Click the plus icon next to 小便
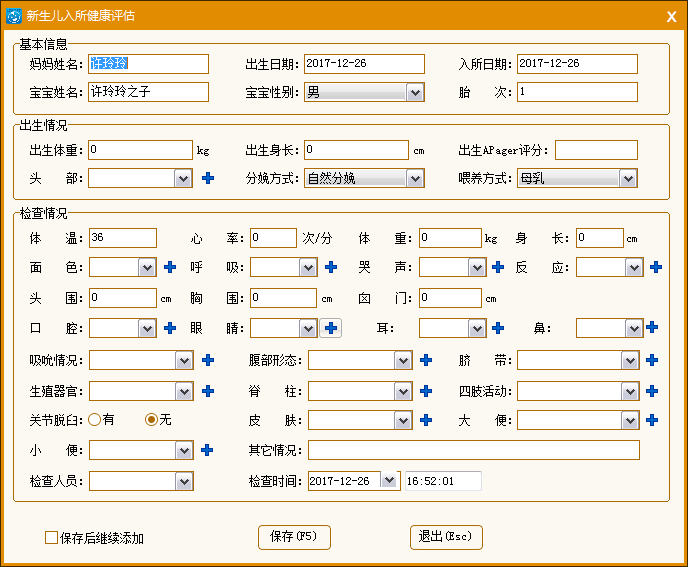 [208, 450]
